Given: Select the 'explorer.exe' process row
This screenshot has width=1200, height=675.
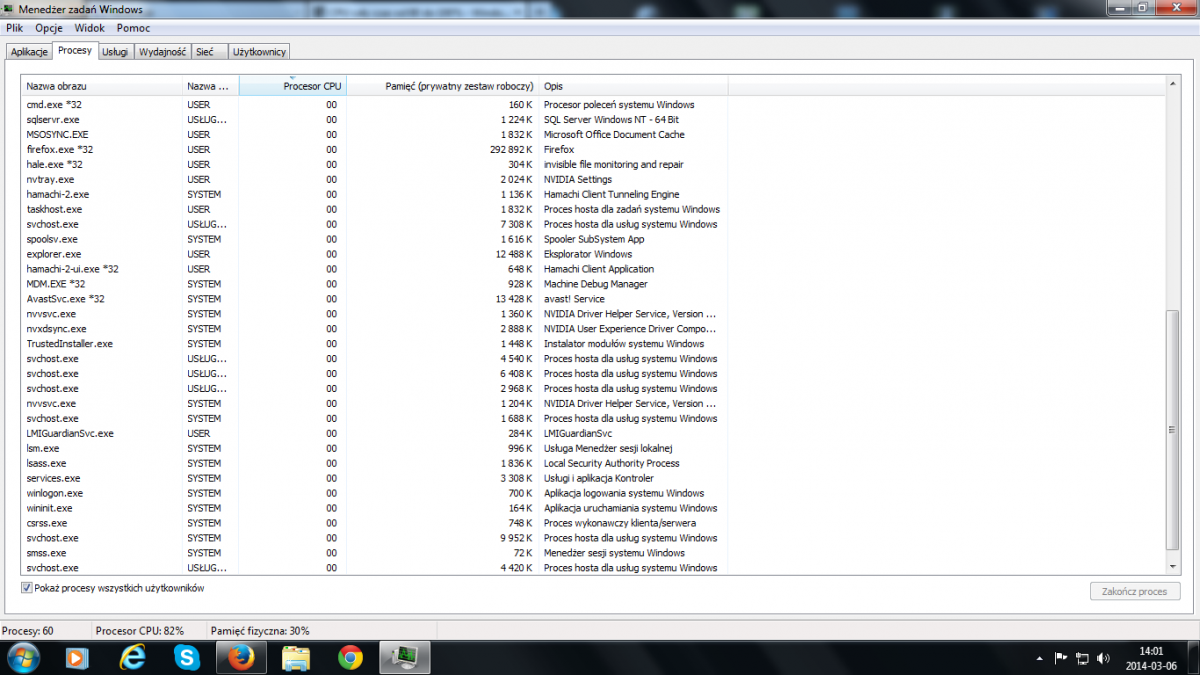Looking at the screenshot, I should (375, 254).
